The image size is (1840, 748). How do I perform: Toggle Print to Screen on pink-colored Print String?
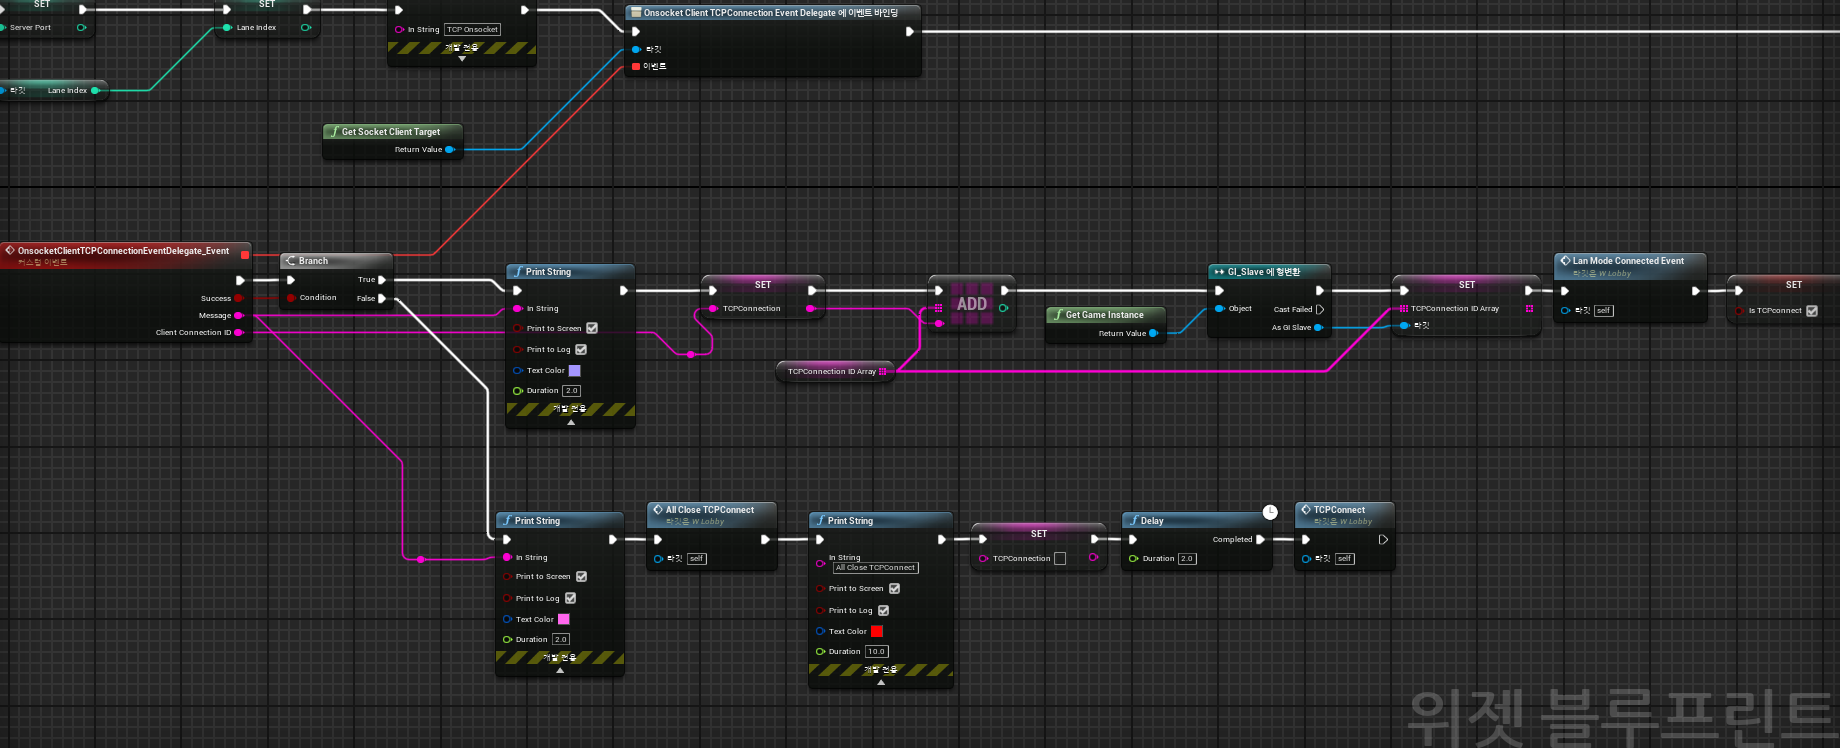pos(581,576)
